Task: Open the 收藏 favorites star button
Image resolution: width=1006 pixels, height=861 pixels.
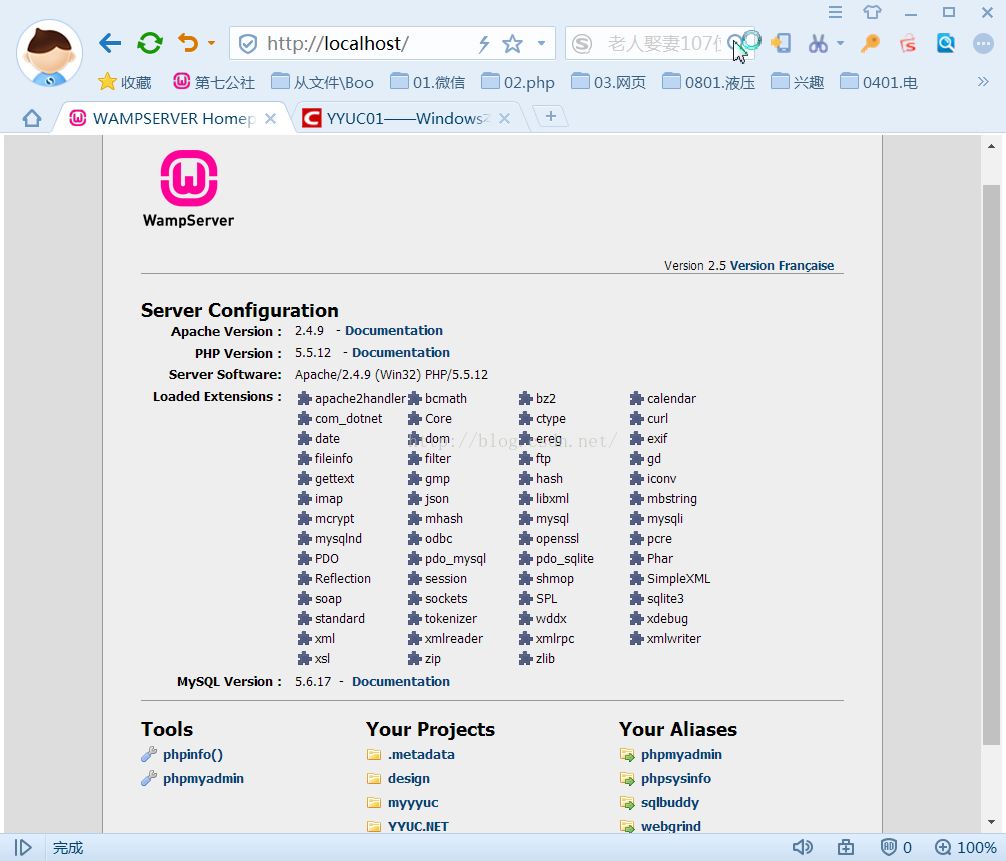Action: click(x=124, y=82)
